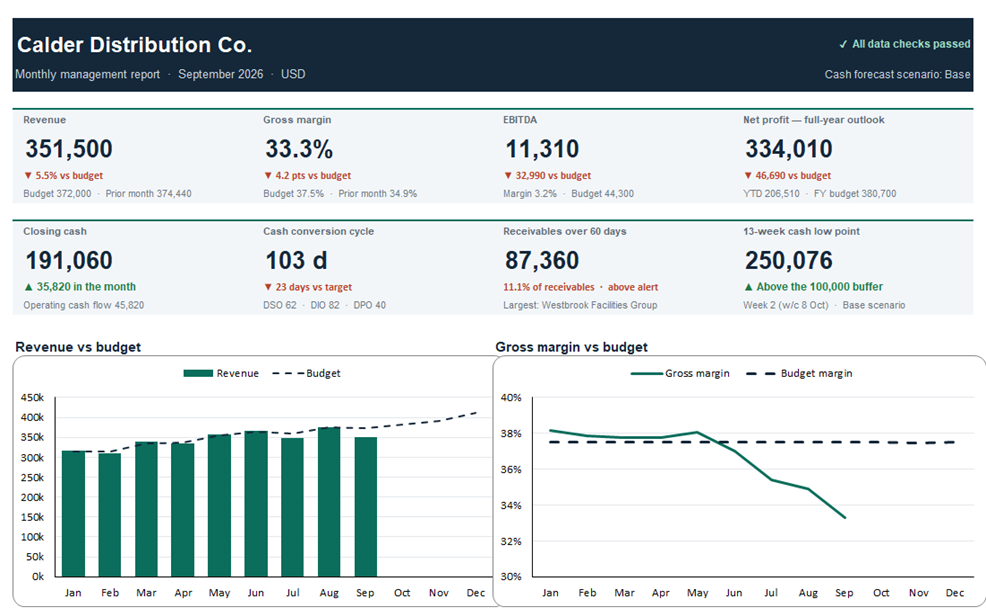The image size is (986, 608).
Task: Click 'Week 2 (w/c 8 Oct)' text
Action: click(x=786, y=305)
